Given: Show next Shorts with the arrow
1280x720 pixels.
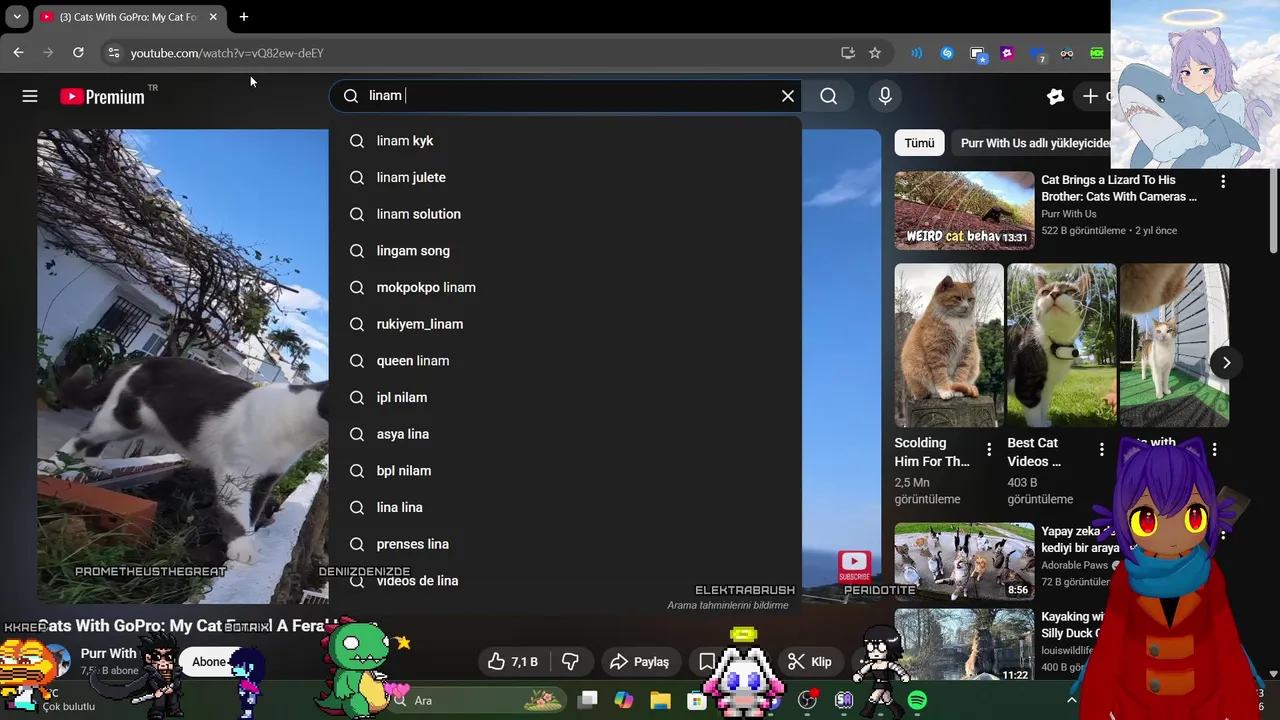Looking at the screenshot, I should point(1226,363).
